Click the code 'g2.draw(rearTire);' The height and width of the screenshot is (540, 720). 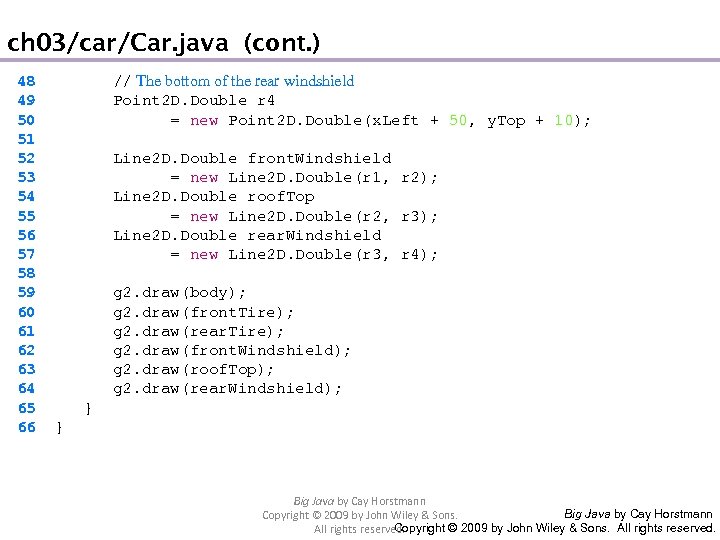tap(199, 332)
